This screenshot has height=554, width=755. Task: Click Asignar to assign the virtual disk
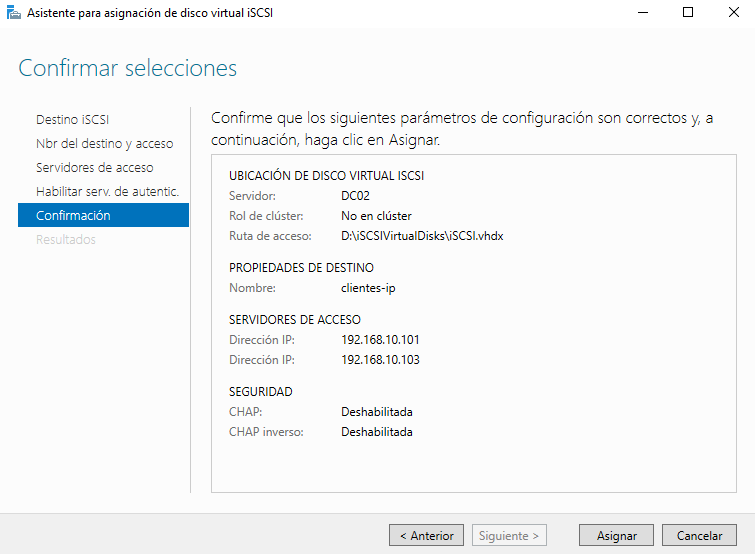[616, 535]
